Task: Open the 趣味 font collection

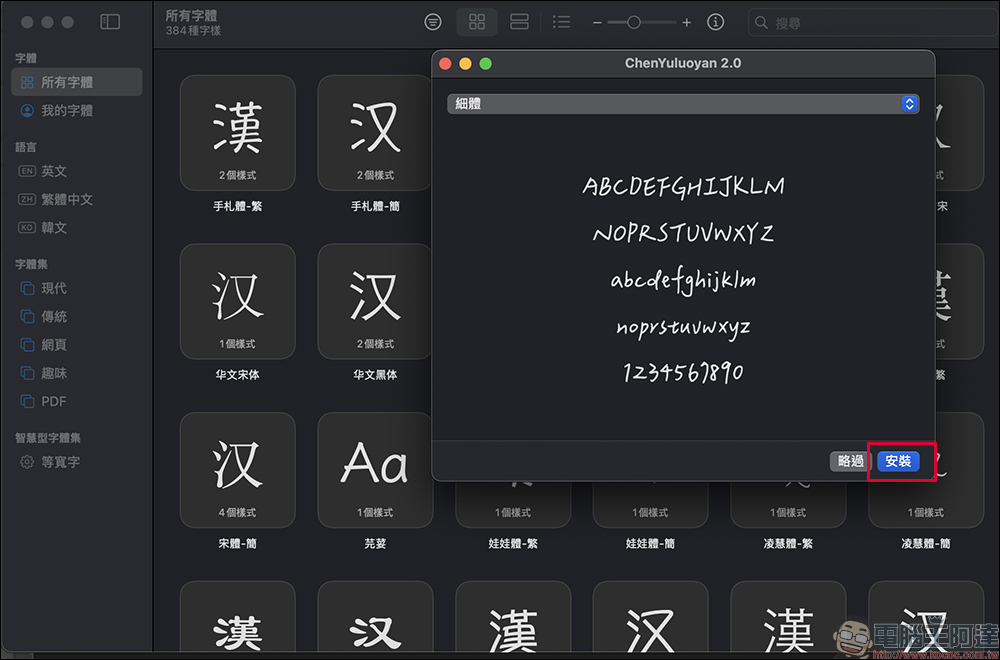Action: pos(77,373)
